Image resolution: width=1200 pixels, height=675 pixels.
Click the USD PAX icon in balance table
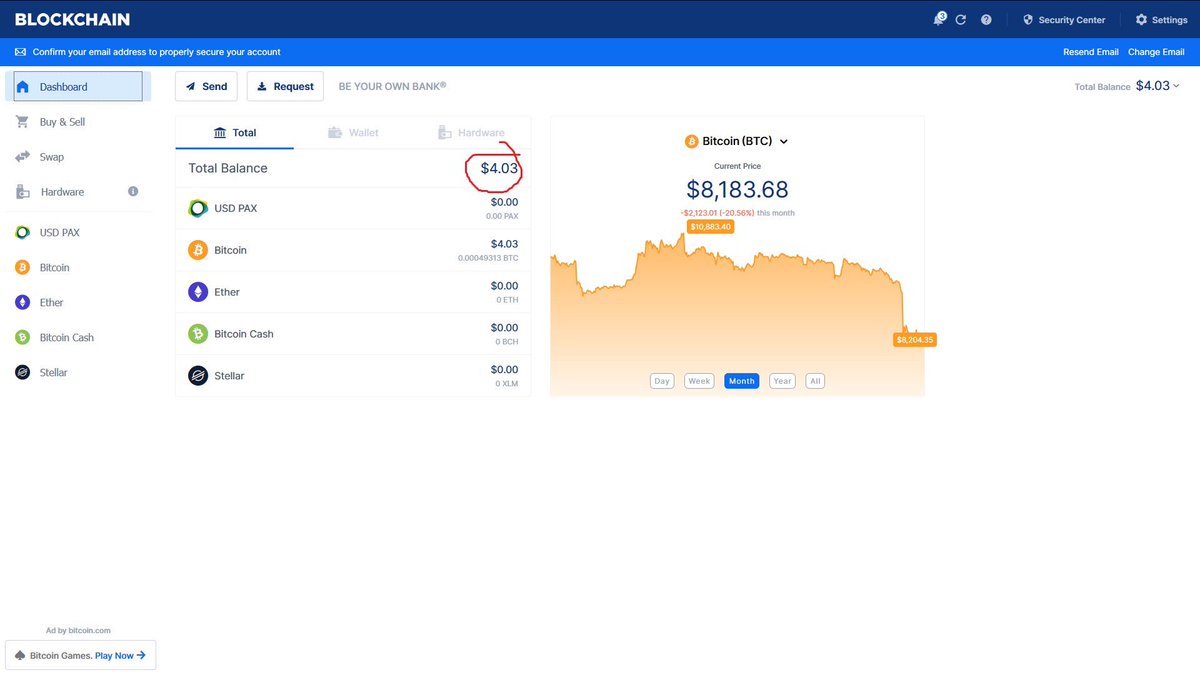198,209
